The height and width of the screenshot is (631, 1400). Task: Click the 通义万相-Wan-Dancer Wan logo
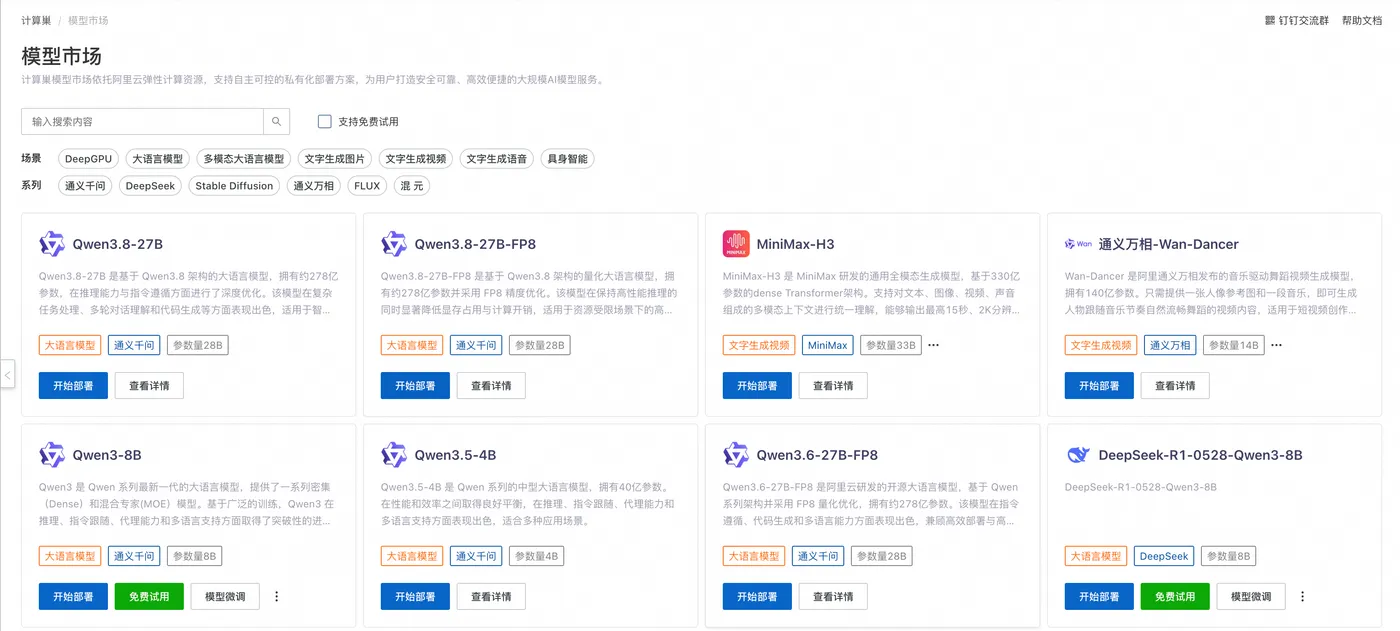point(1078,244)
